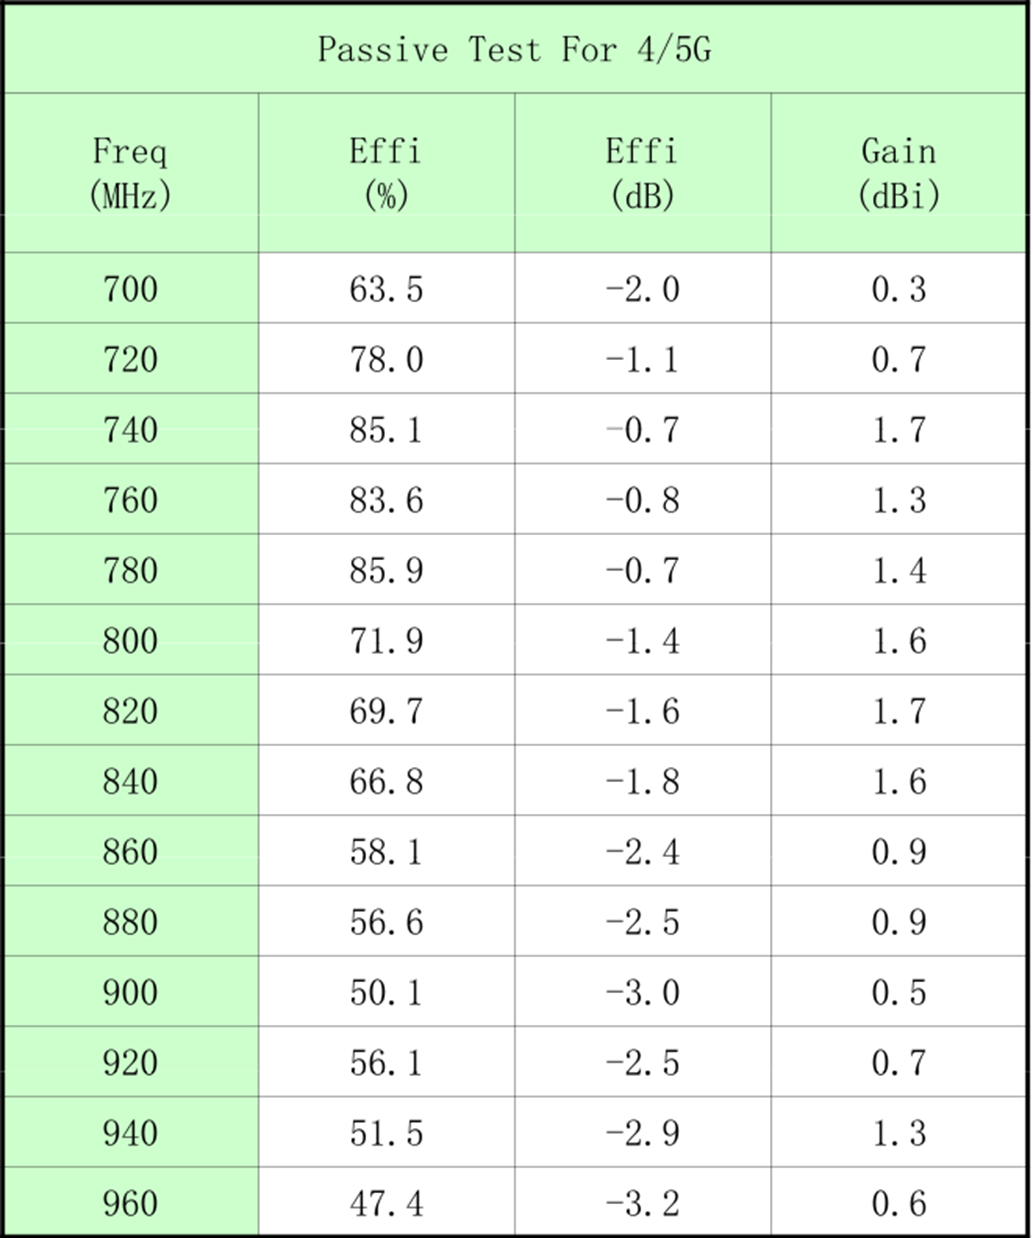Click the 83.6 efficiency cell
The height and width of the screenshot is (1238, 1033).
pyautogui.click(x=386, y=500)
